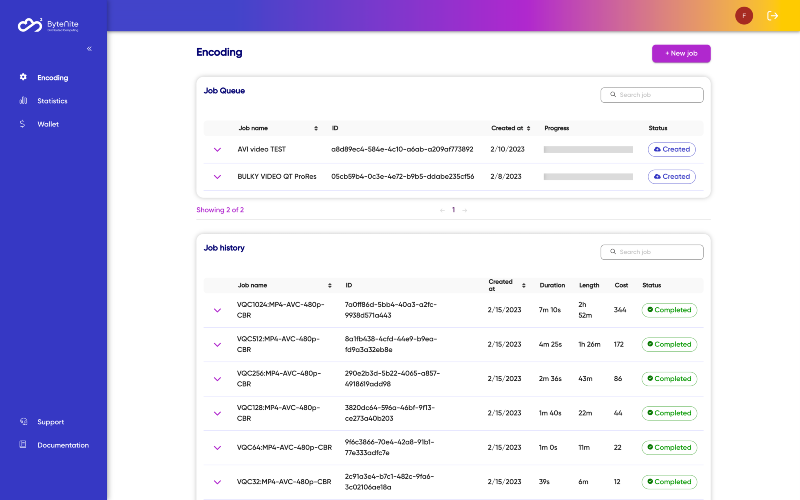Click progress bar of BULKY VIDEO job

coord(588,177)
